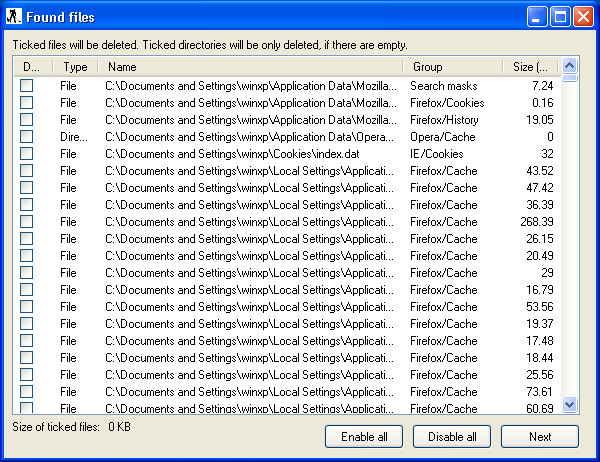Click the D... column header
This screenshot has height=462, width=600.
pos(33,67)
